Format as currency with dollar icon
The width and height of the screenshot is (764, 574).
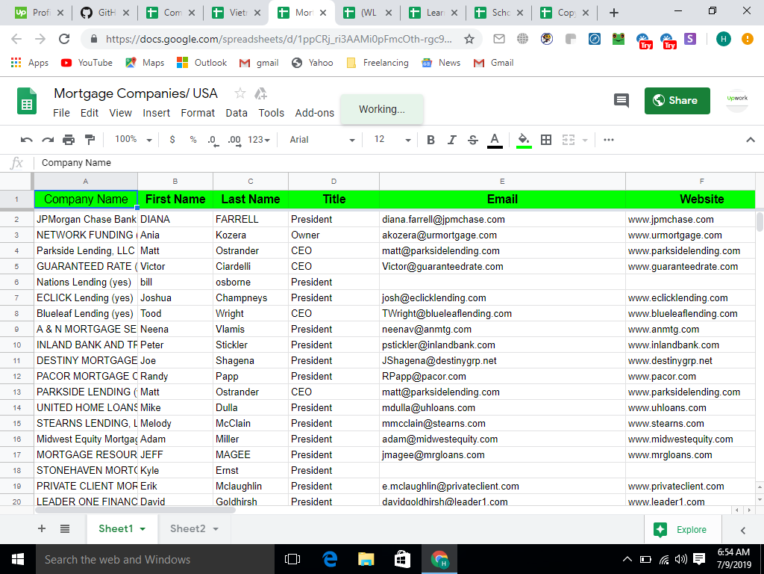click(x=172, y=140)
